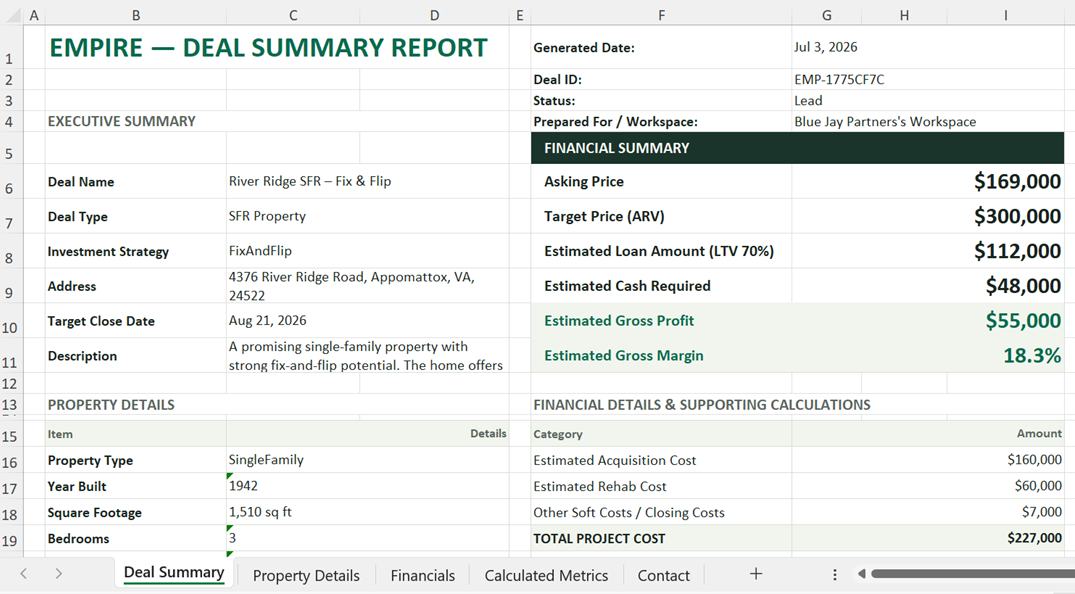The width and height of the screenshot is (1075, 594).
Task: Select column A header
Action: (34, 15)
